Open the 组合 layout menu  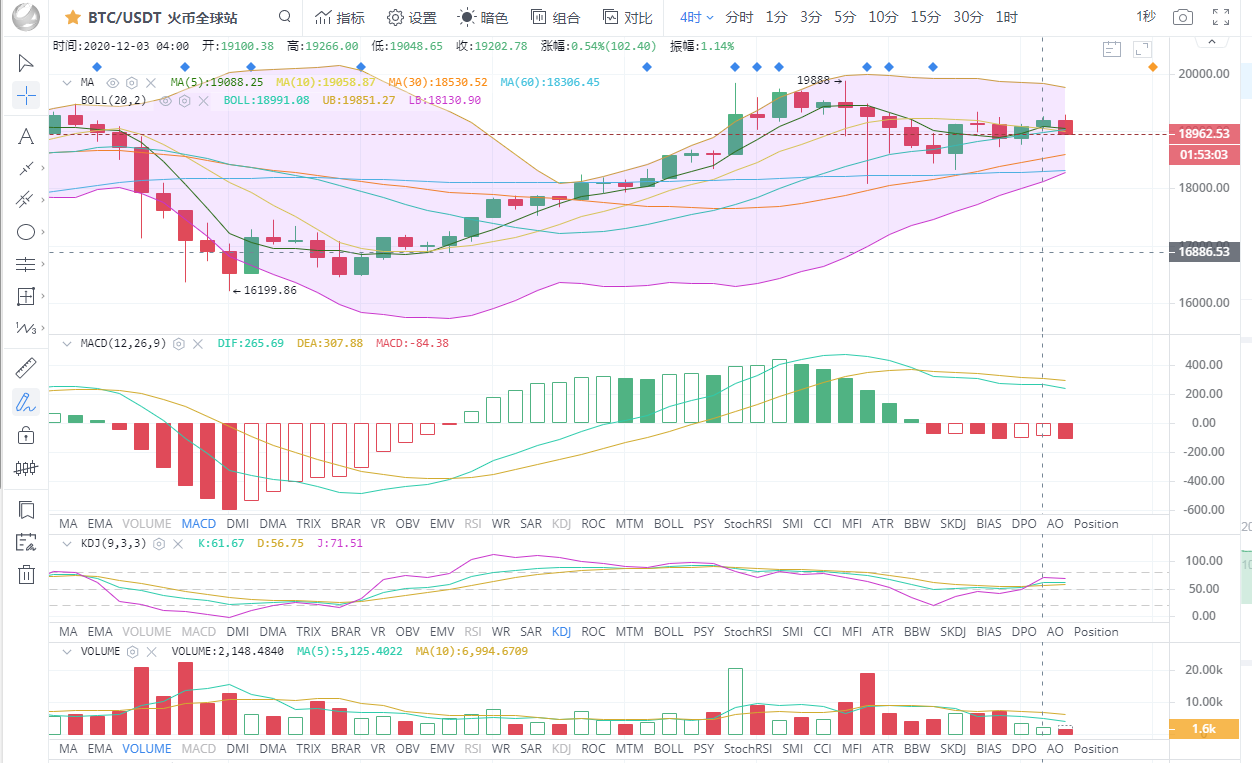coord(555,17)
